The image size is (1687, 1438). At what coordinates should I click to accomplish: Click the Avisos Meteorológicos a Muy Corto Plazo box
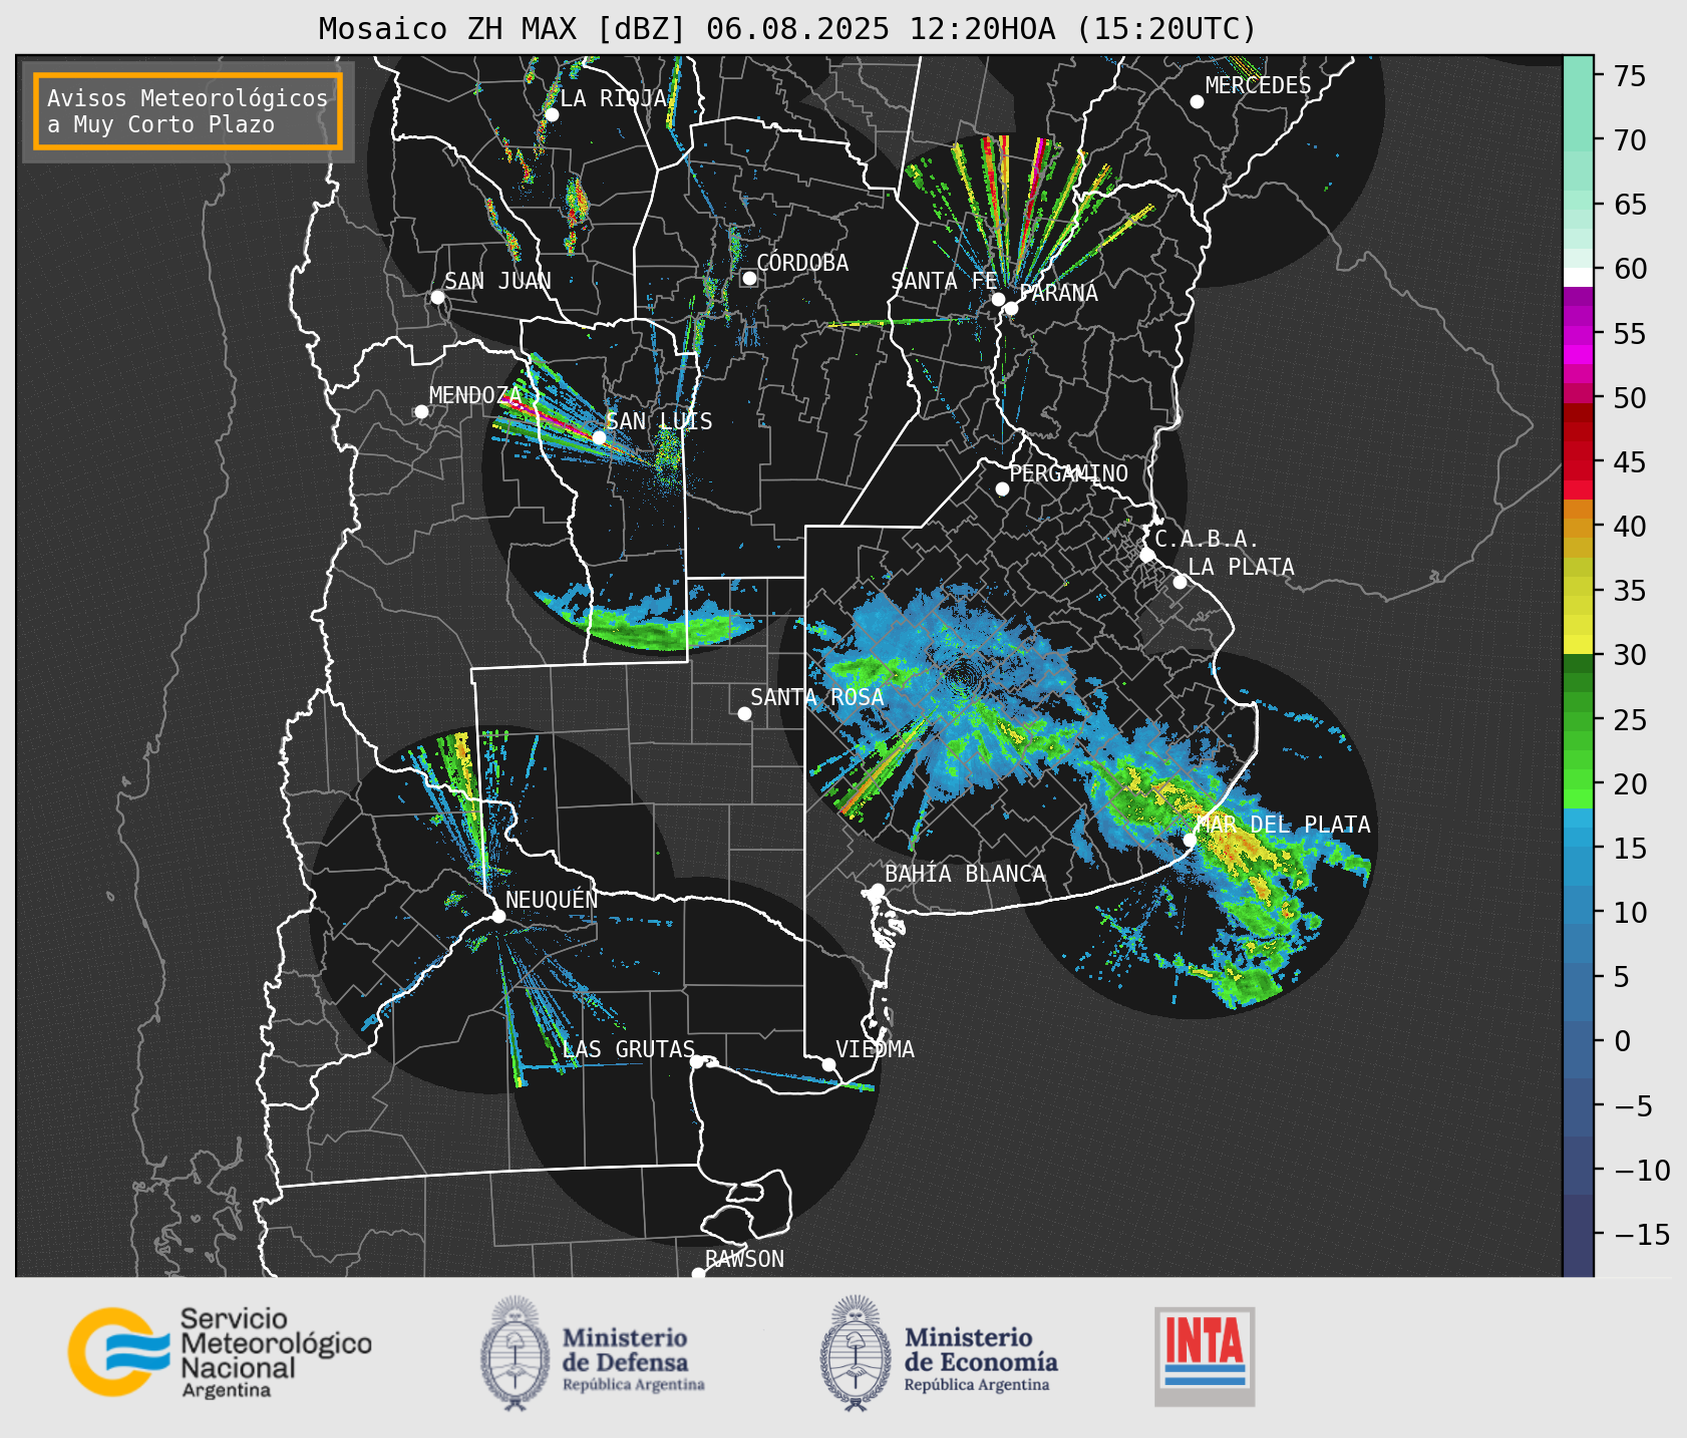[x=188, y=111]
